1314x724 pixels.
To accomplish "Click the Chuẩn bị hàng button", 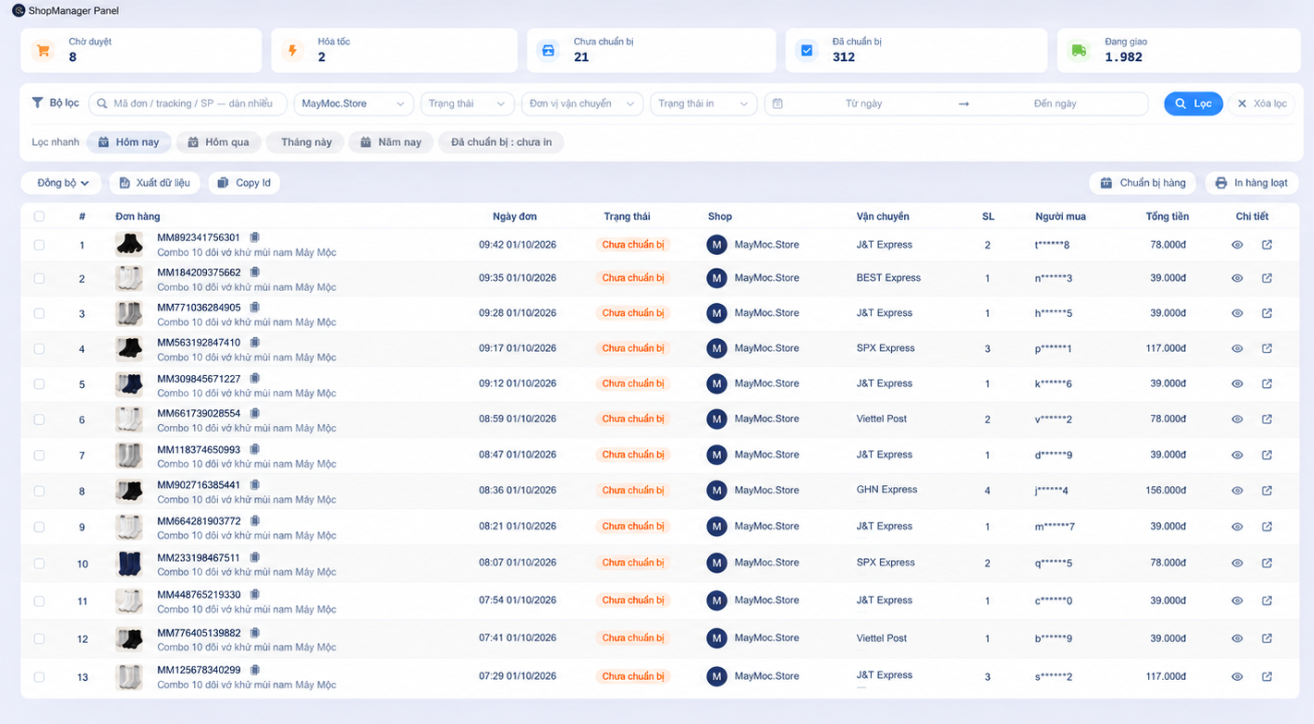I will click(x=1143, y=183).
